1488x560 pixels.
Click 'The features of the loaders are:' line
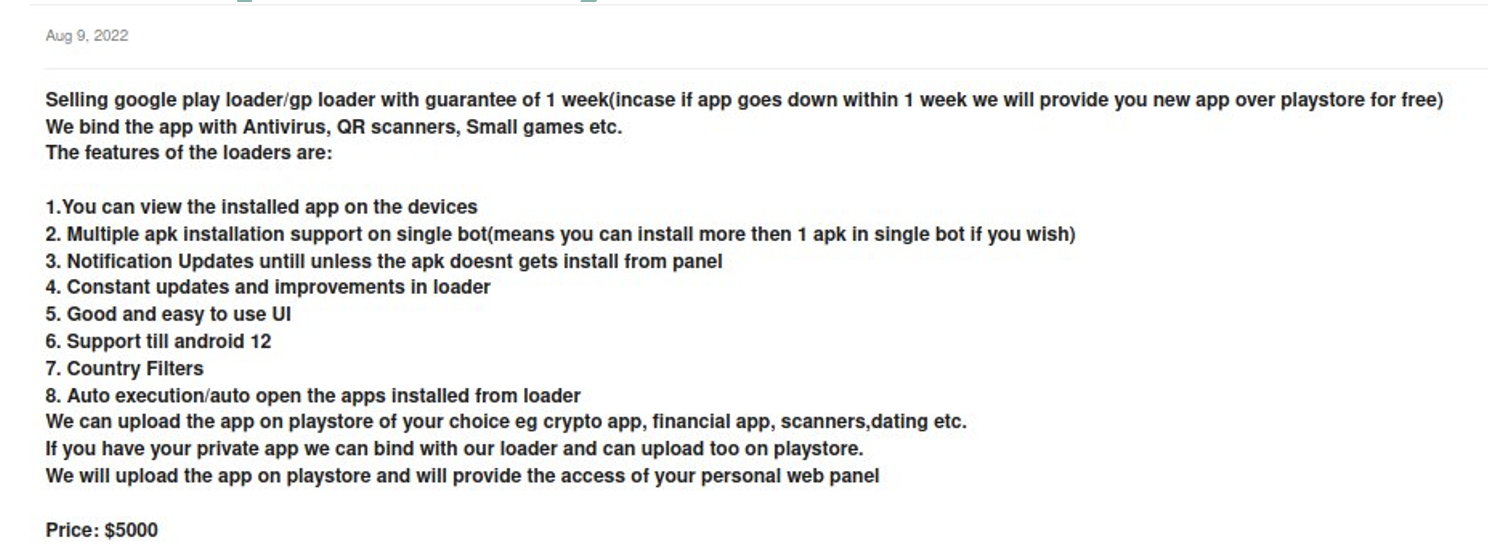tap(189, 155)
